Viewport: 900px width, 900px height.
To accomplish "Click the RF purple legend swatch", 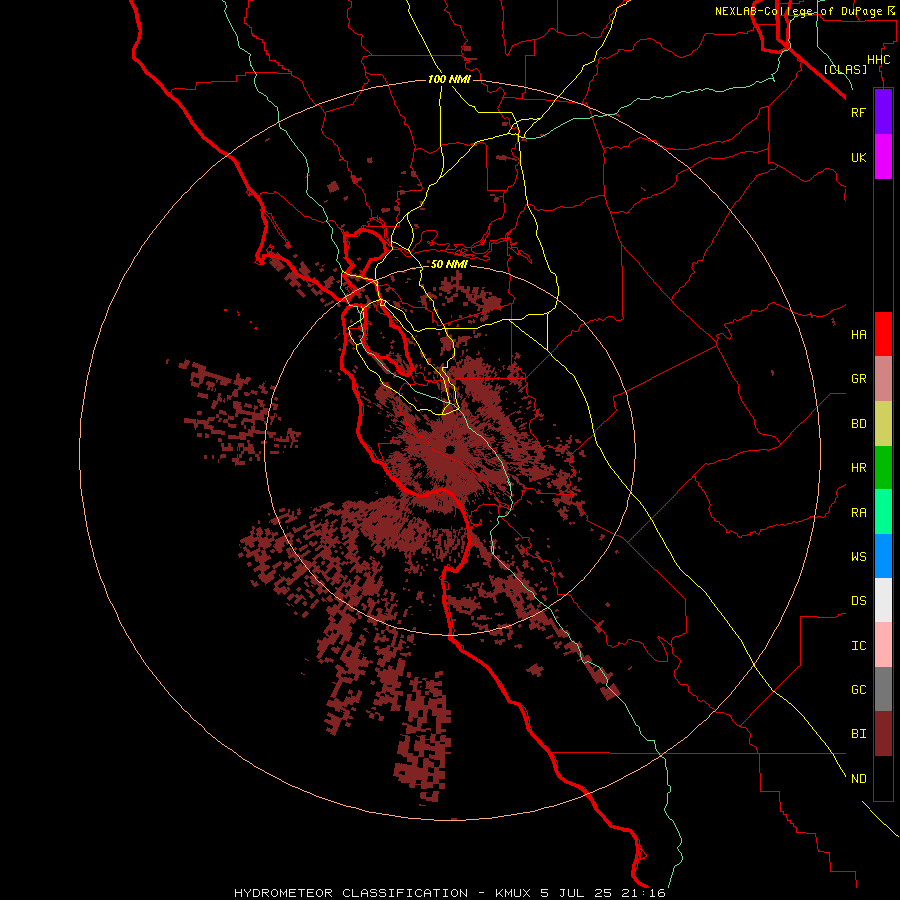I will [x=883, y=112].
